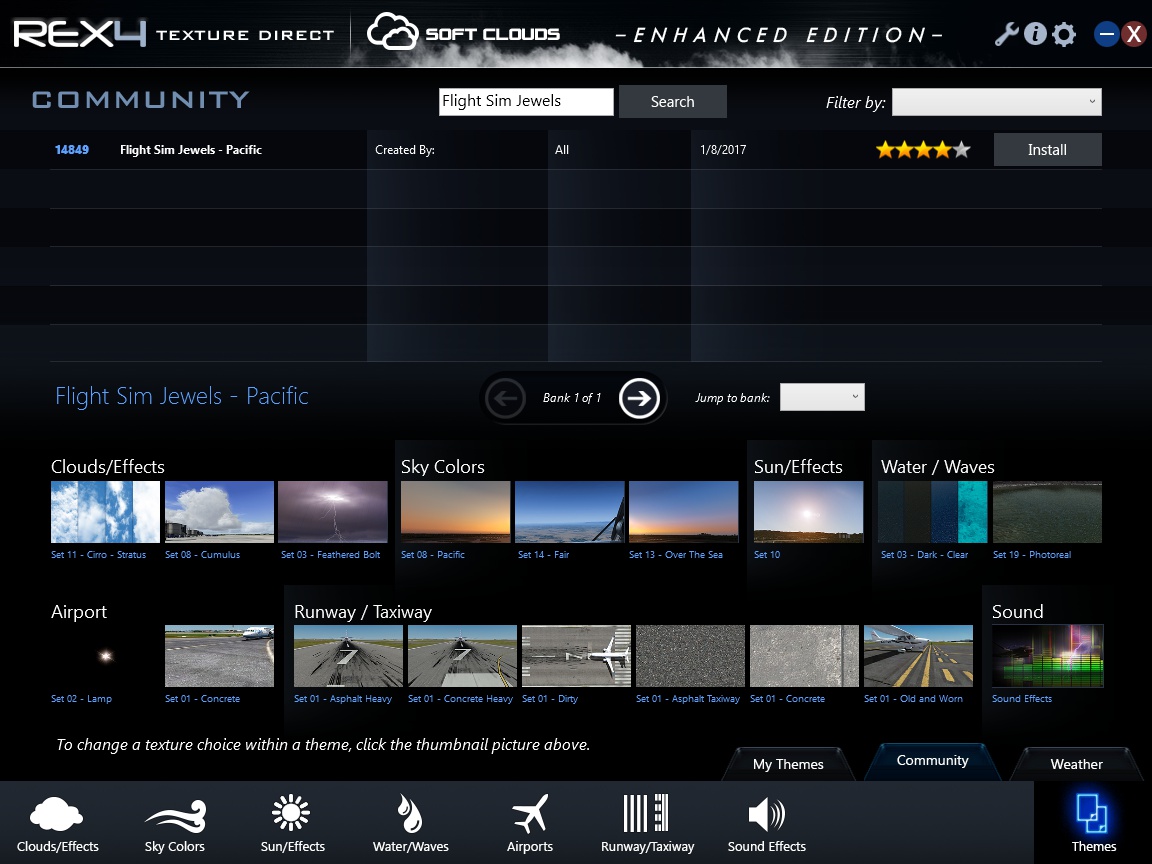Expand the Jump to bank dropdown
The height and width of the screenshot is (864, 1152).
click(x=822, y=397)
